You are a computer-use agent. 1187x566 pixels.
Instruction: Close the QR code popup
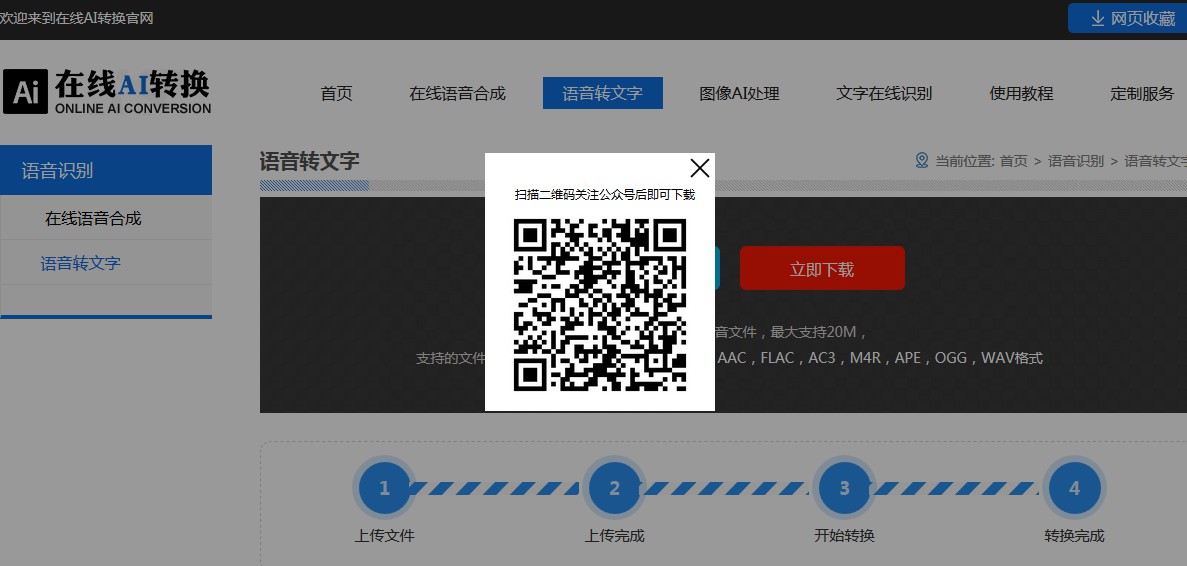[x=699, y=168]
